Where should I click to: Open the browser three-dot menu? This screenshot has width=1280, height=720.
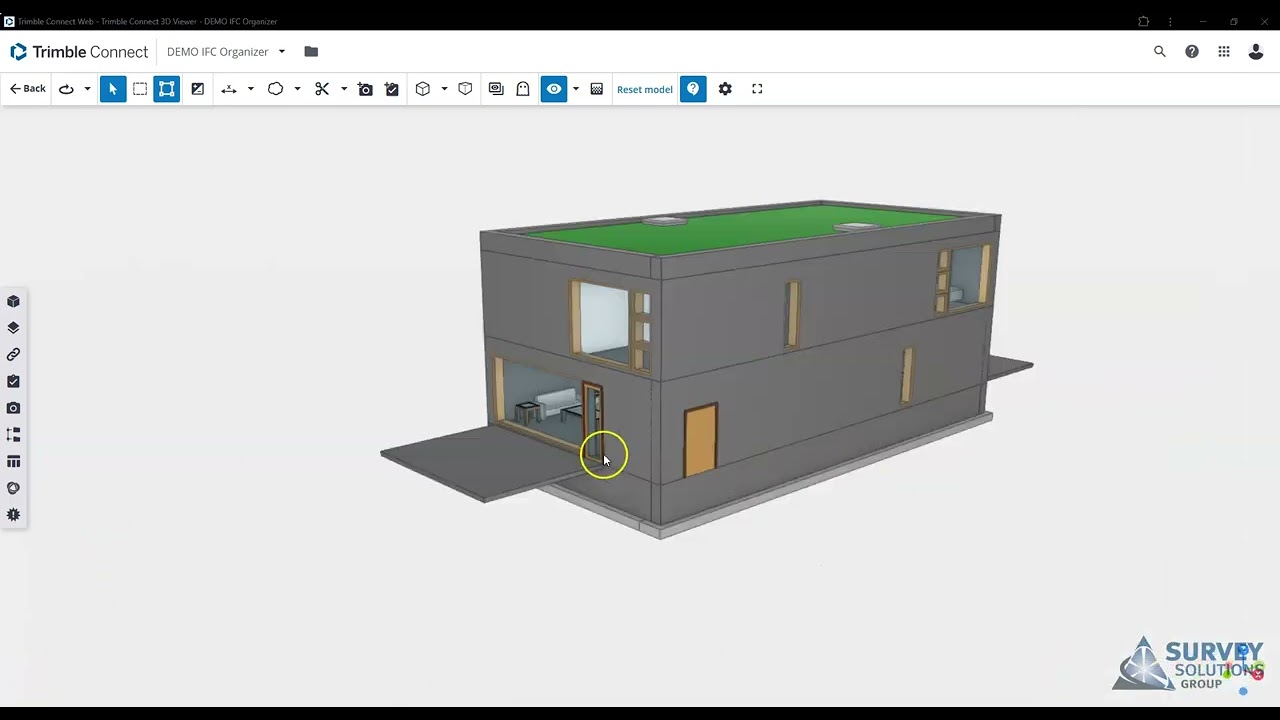[x=1171, y=21]
